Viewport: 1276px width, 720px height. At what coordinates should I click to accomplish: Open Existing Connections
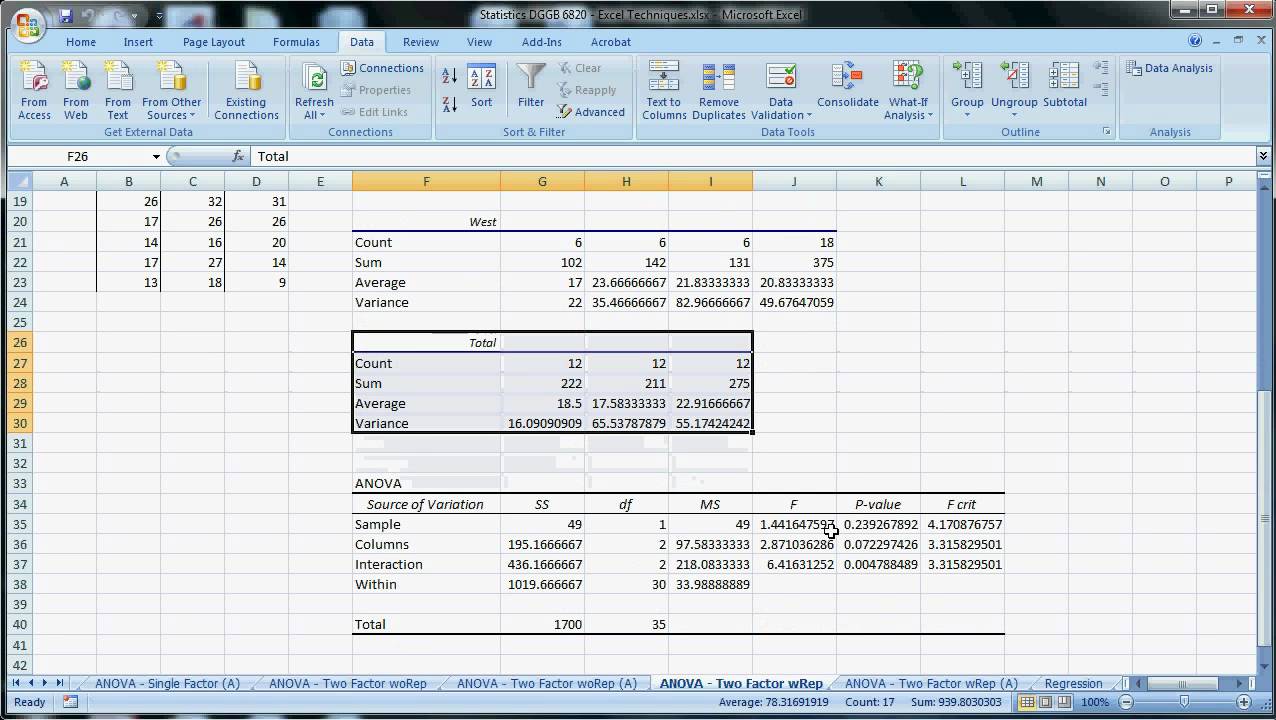click(246, 92)
